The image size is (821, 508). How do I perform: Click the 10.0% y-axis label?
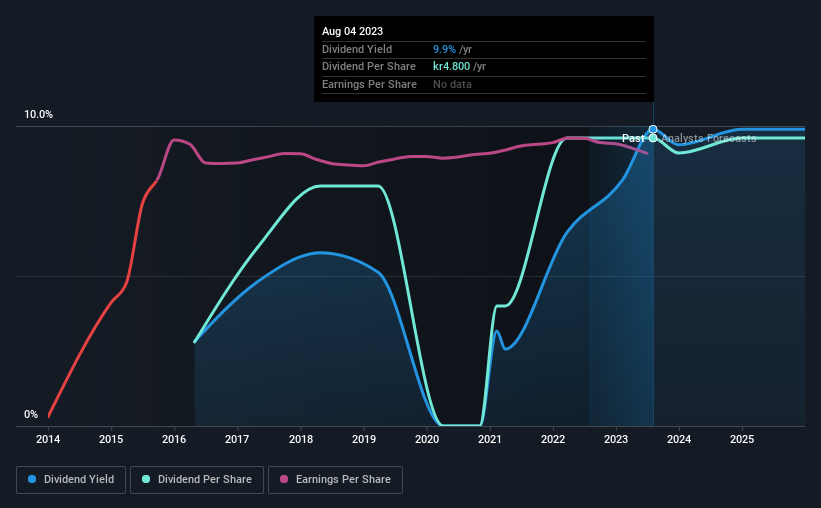click(x=39, y=115)
